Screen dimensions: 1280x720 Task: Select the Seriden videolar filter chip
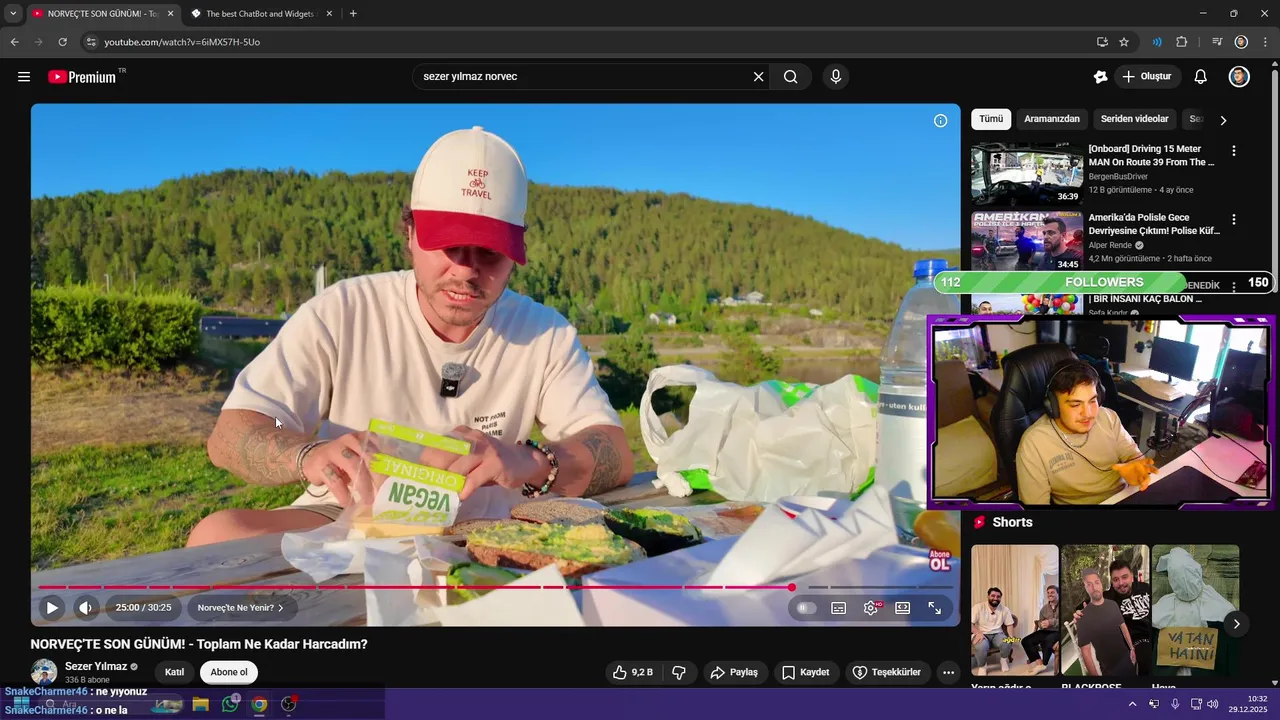(1135, 119)
